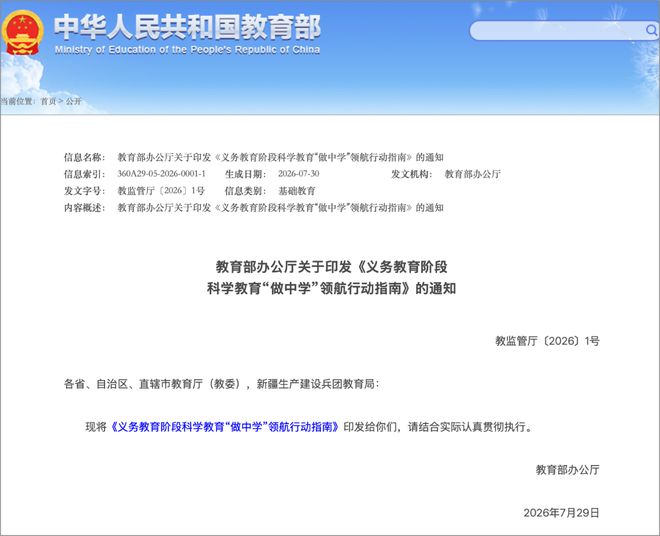Click the signature 教育部办公厅 near bottom
This screenshot has height=536, width=660.
point(567,470)
